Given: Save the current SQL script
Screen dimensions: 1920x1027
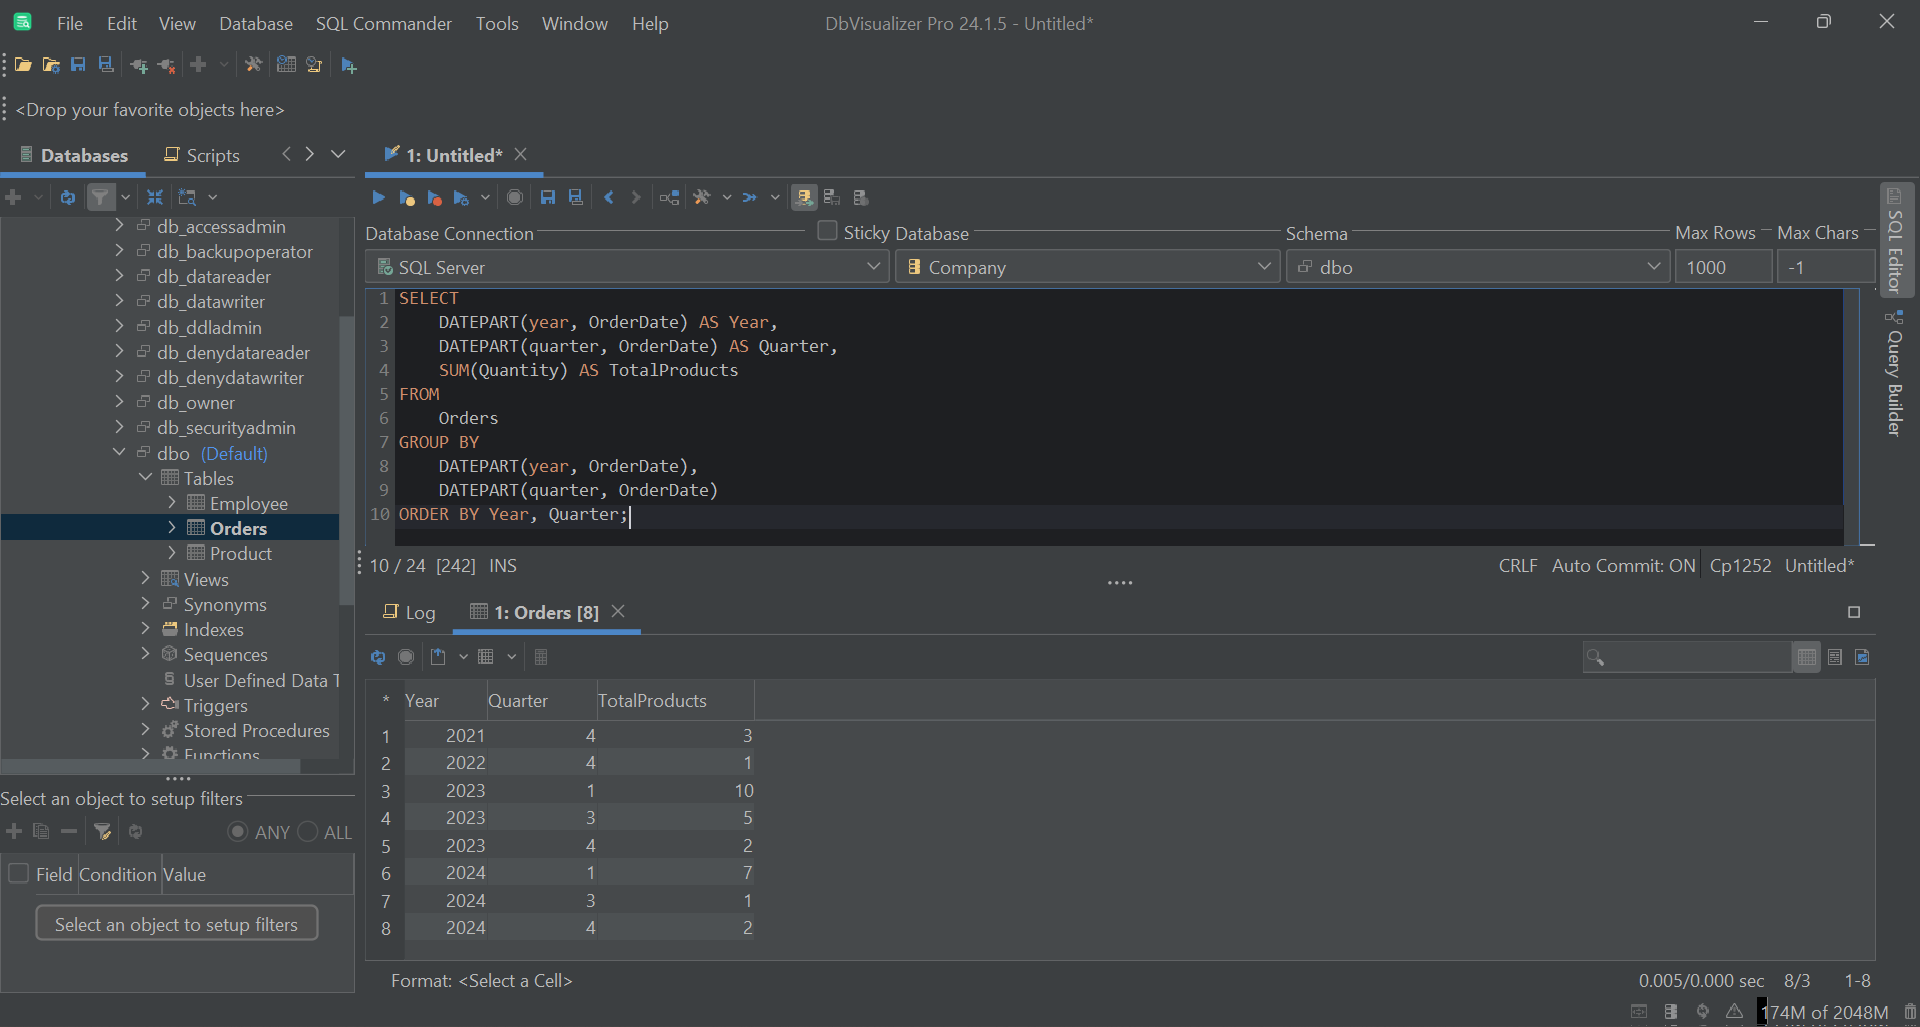Looking at the screenshot, I should pyautogui.click(x=547, y=197).
